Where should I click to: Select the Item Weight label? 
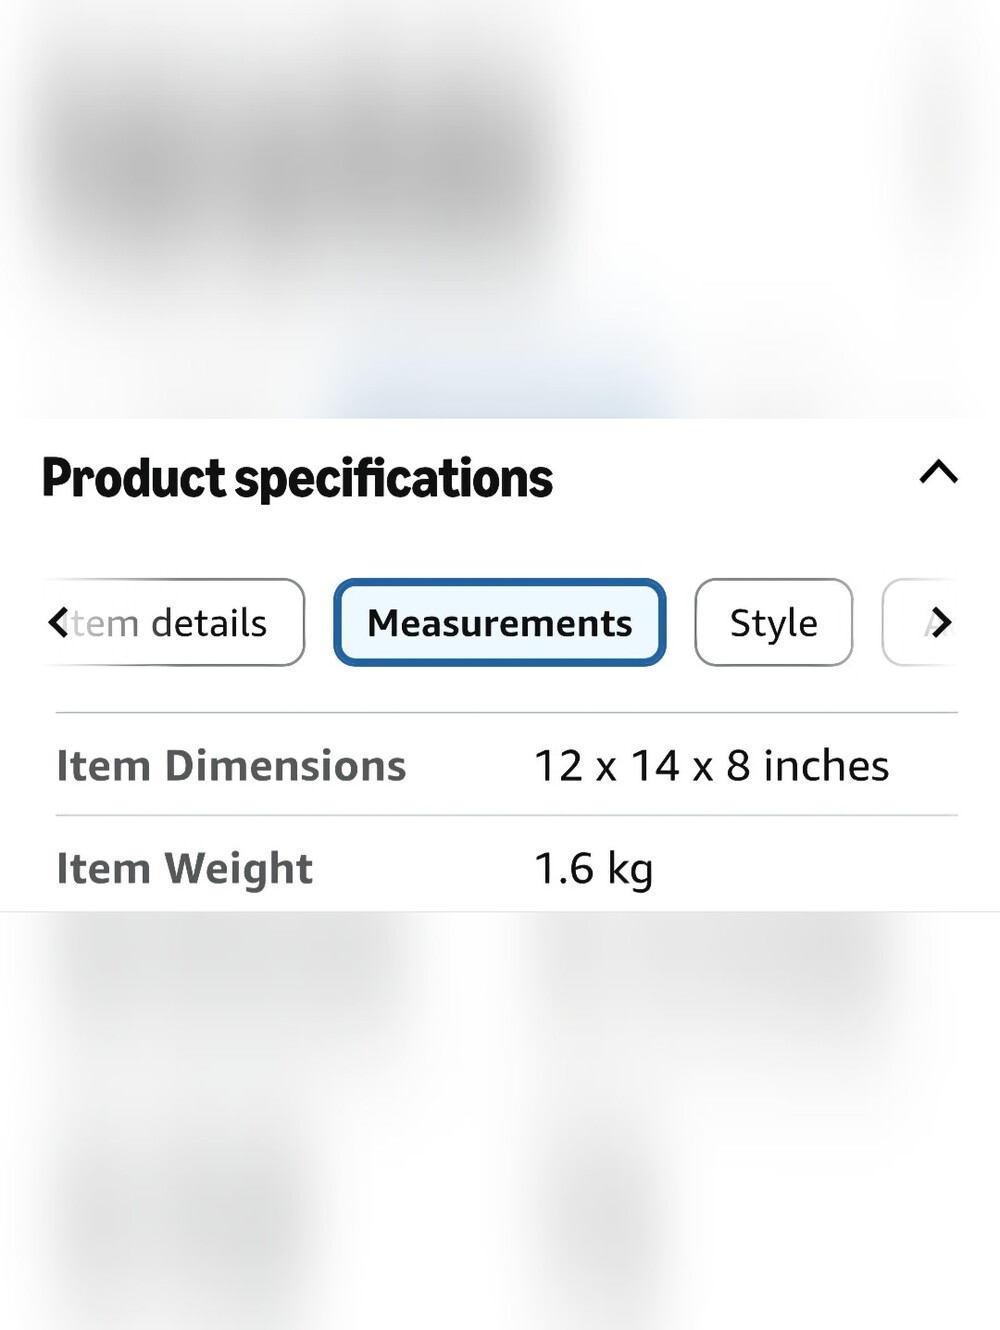click(184, 868)
